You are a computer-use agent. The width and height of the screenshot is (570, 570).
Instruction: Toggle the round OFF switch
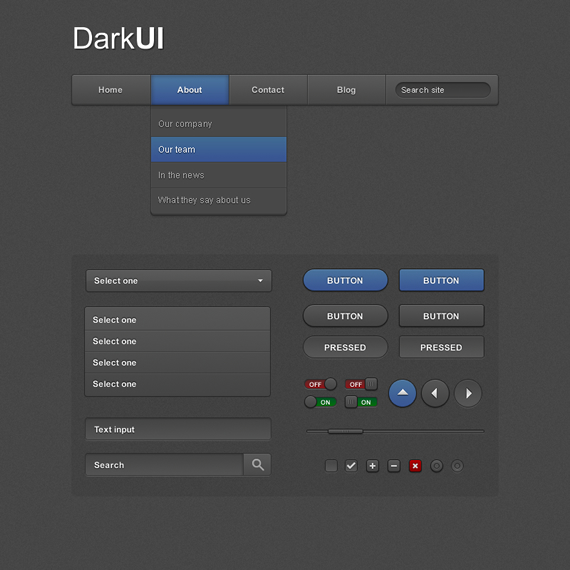(x=320, y=384)
